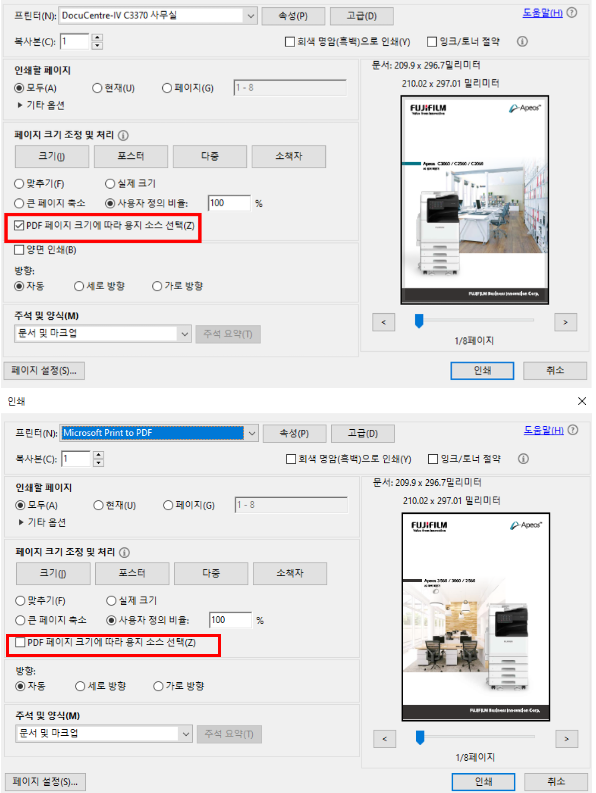
Task: Select 소책자 tab in lower dialog
Action: click(x=290, y=574)
